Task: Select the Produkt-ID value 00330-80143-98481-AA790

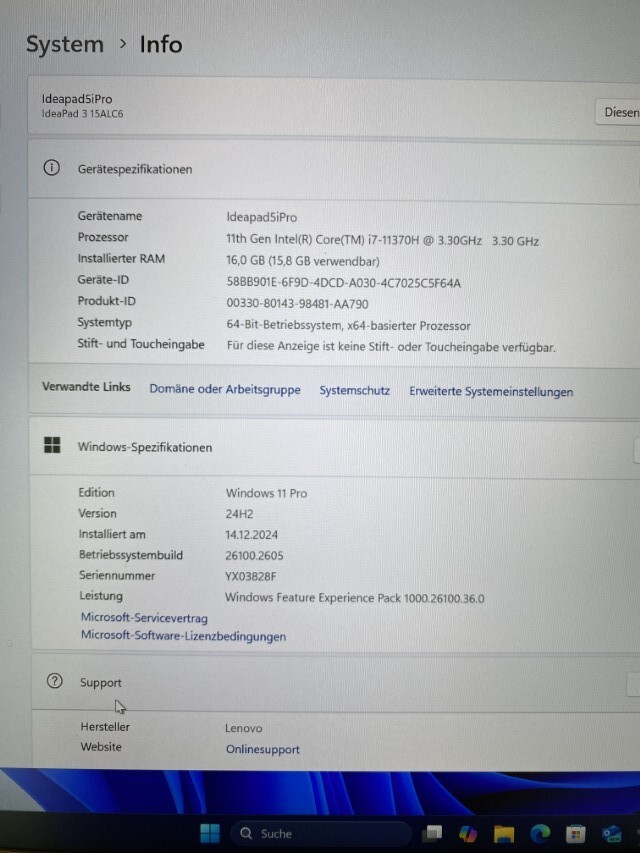Action: click(297, 304)
